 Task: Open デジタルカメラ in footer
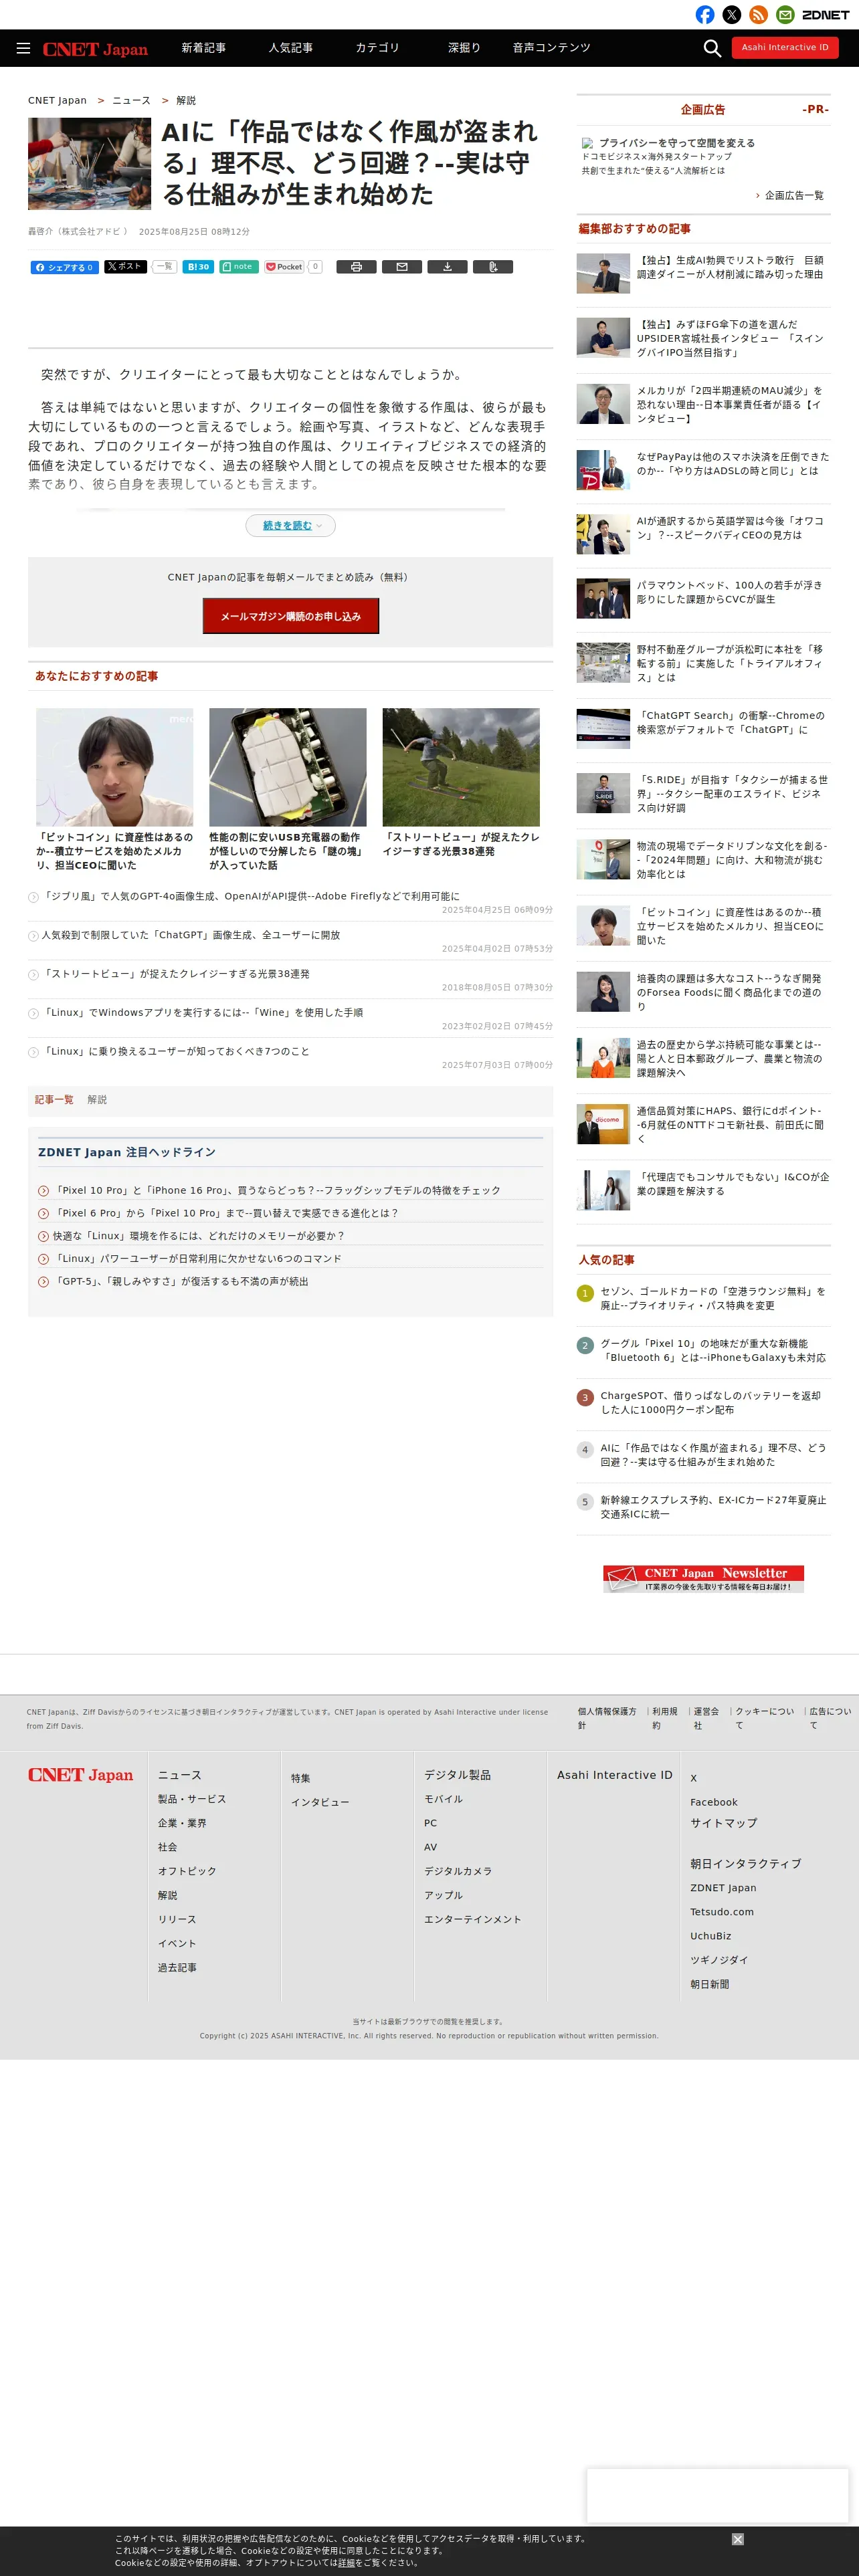point(458,1871)
